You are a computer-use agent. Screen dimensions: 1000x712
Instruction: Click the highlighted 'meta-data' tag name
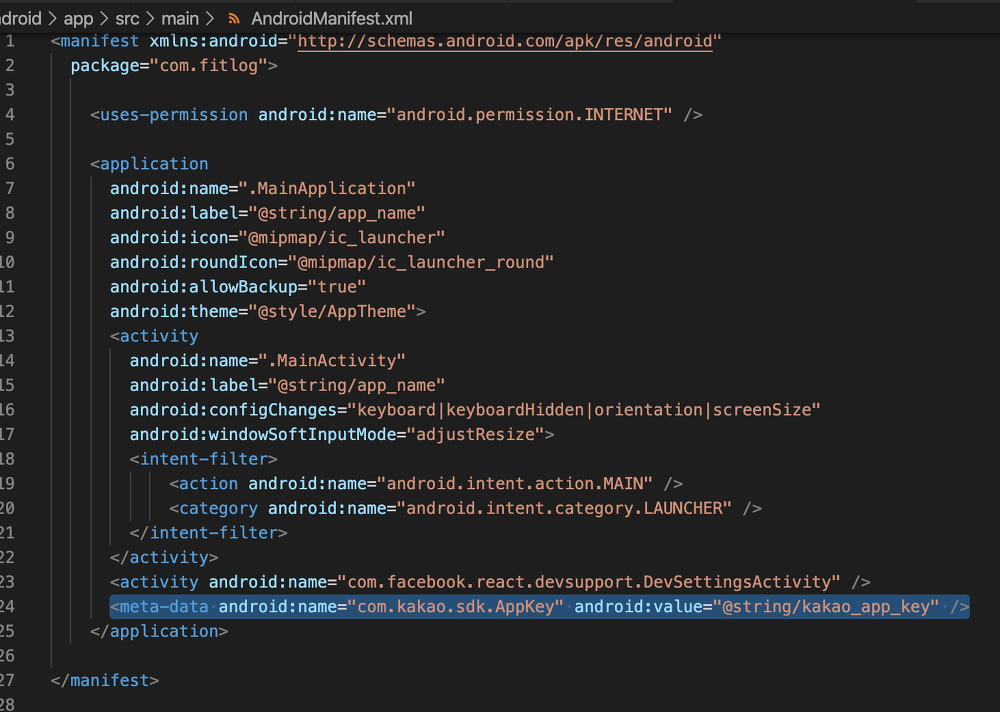tap(164, 607)
